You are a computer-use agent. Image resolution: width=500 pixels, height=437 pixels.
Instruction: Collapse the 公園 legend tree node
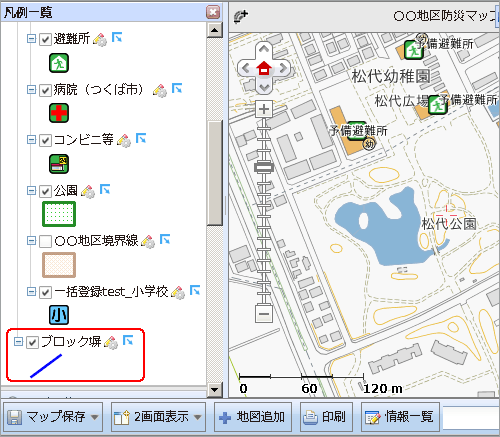point(31,190)
